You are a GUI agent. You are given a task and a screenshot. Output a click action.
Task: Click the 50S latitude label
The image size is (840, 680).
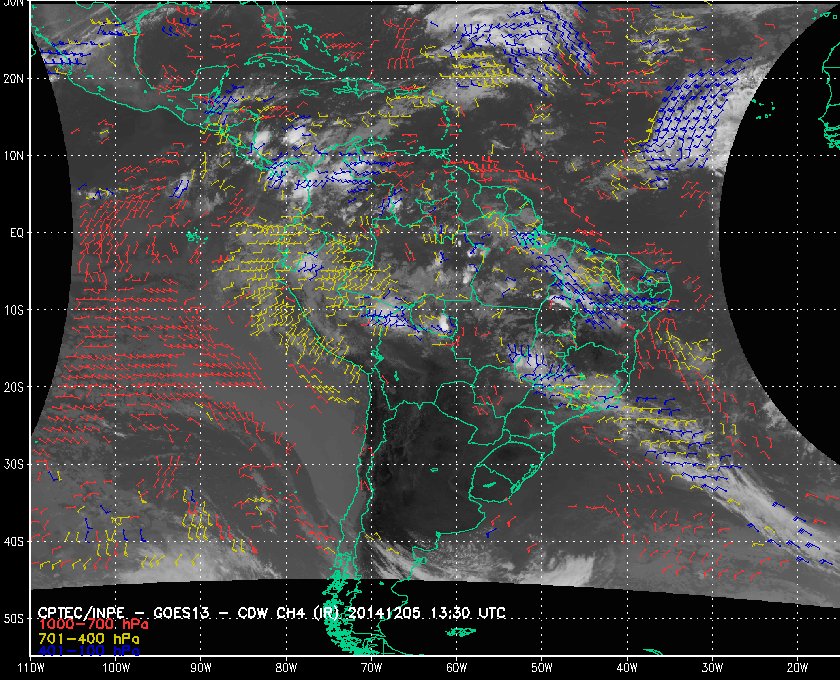point(13,619)
